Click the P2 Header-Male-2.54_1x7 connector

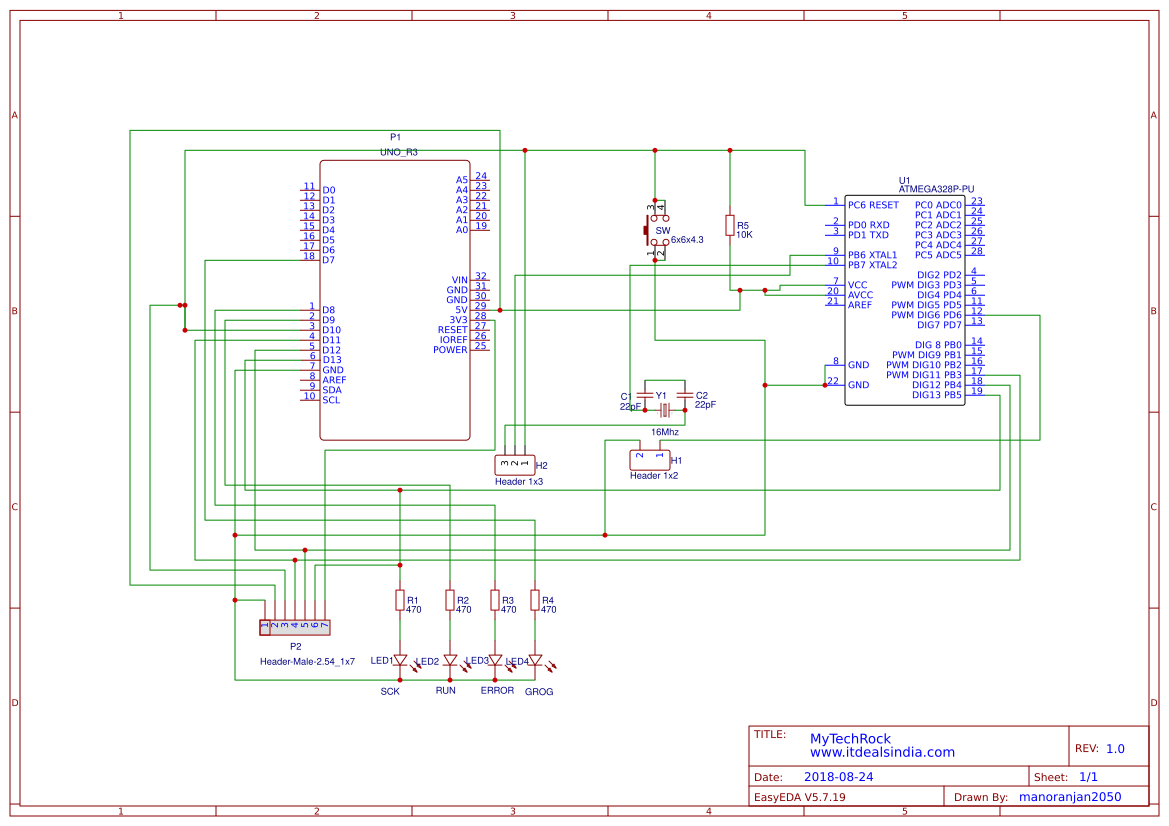tap(294, 626)
